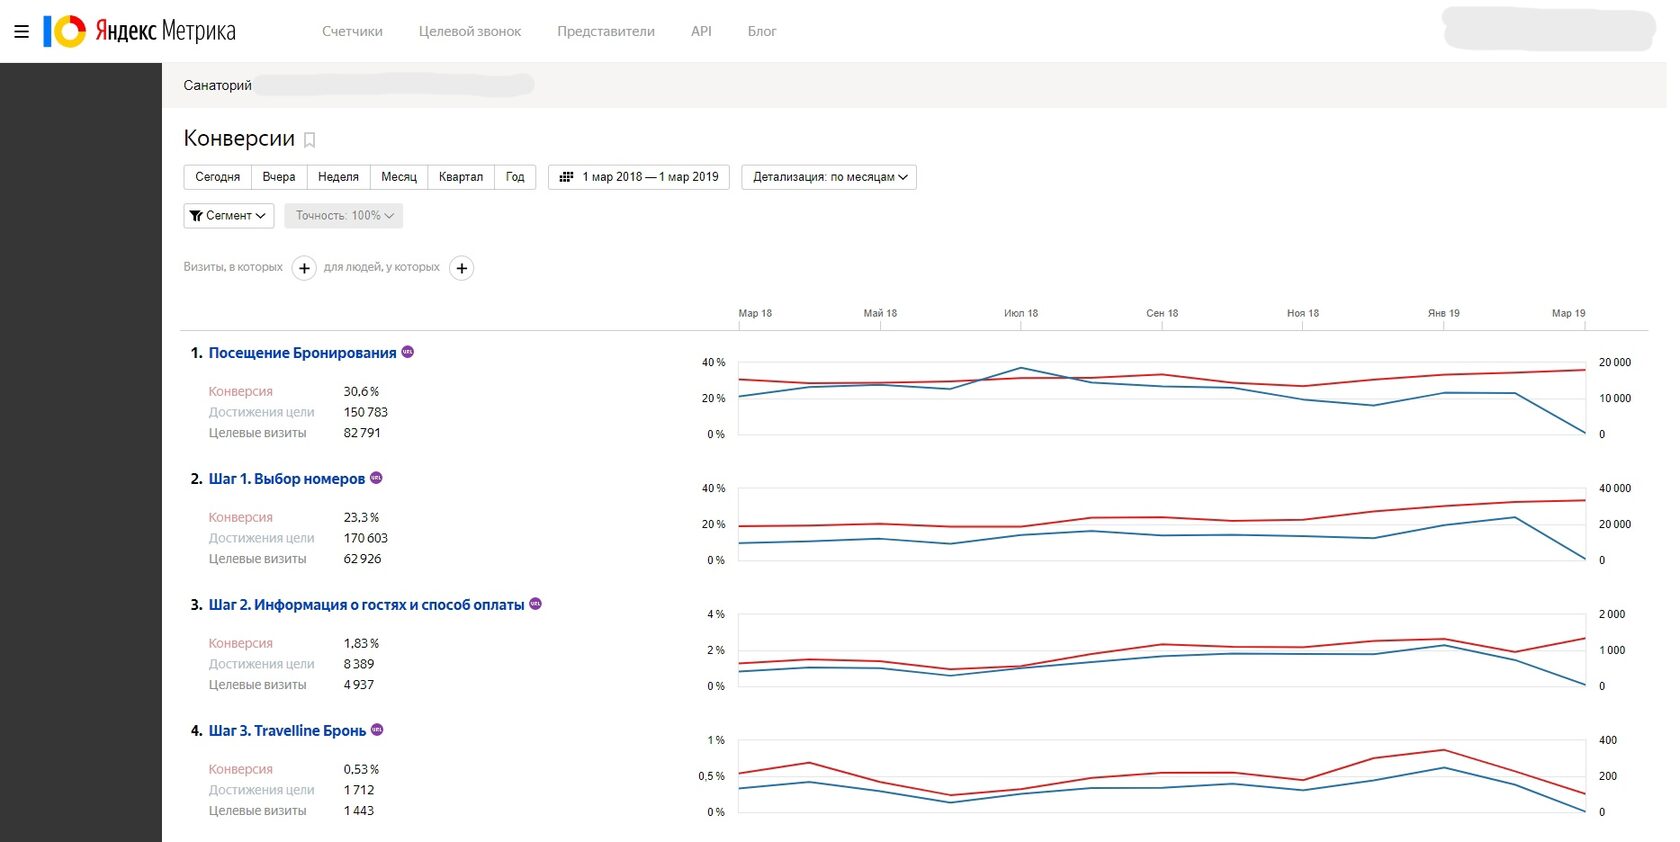This screenshot has height=842, width=1680.
Task: Click the URL badge icon beside Шаг 2. Информация о гостях
Action: pos(535,604)
